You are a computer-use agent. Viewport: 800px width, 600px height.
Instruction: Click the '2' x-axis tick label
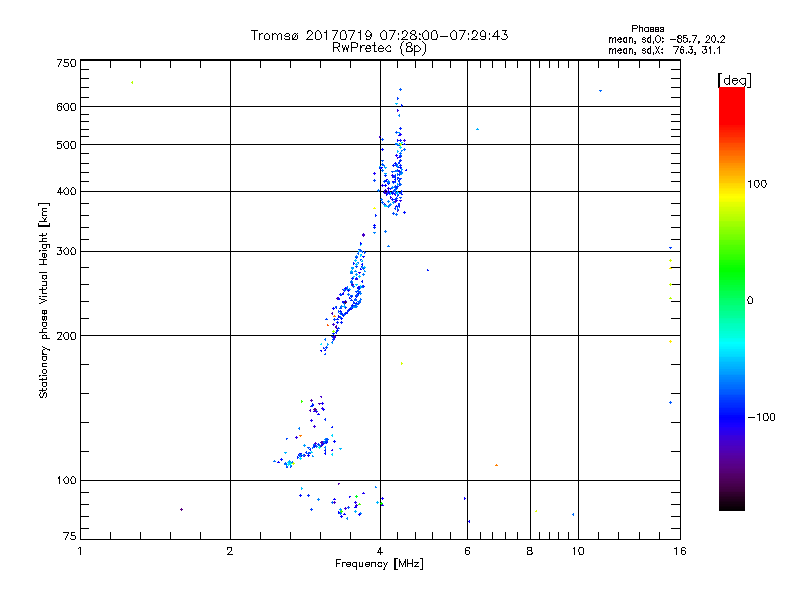tap(230, 551)
